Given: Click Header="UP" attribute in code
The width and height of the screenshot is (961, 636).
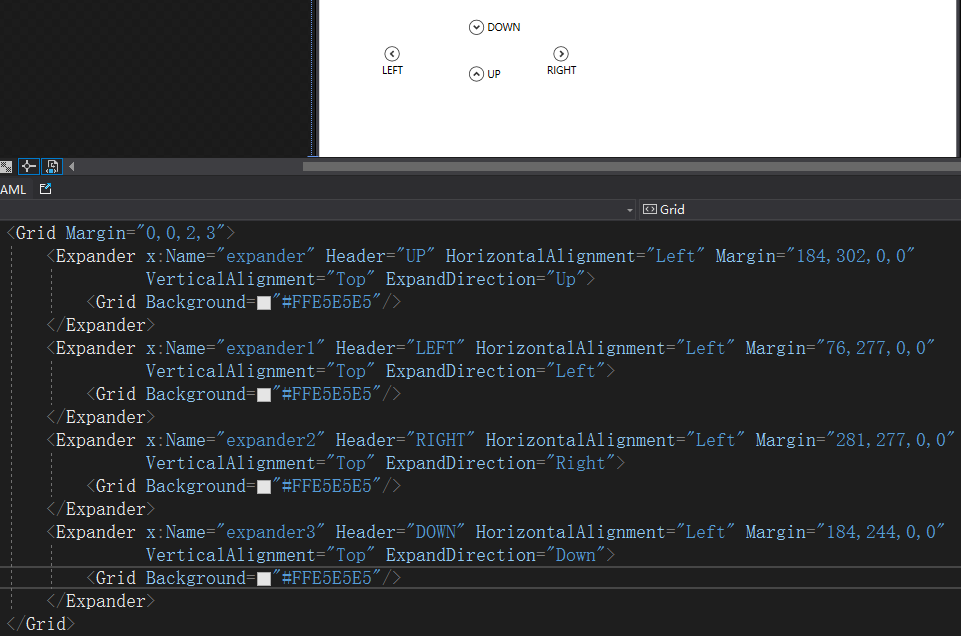Looking at the screenshot, I should [381, 256].
